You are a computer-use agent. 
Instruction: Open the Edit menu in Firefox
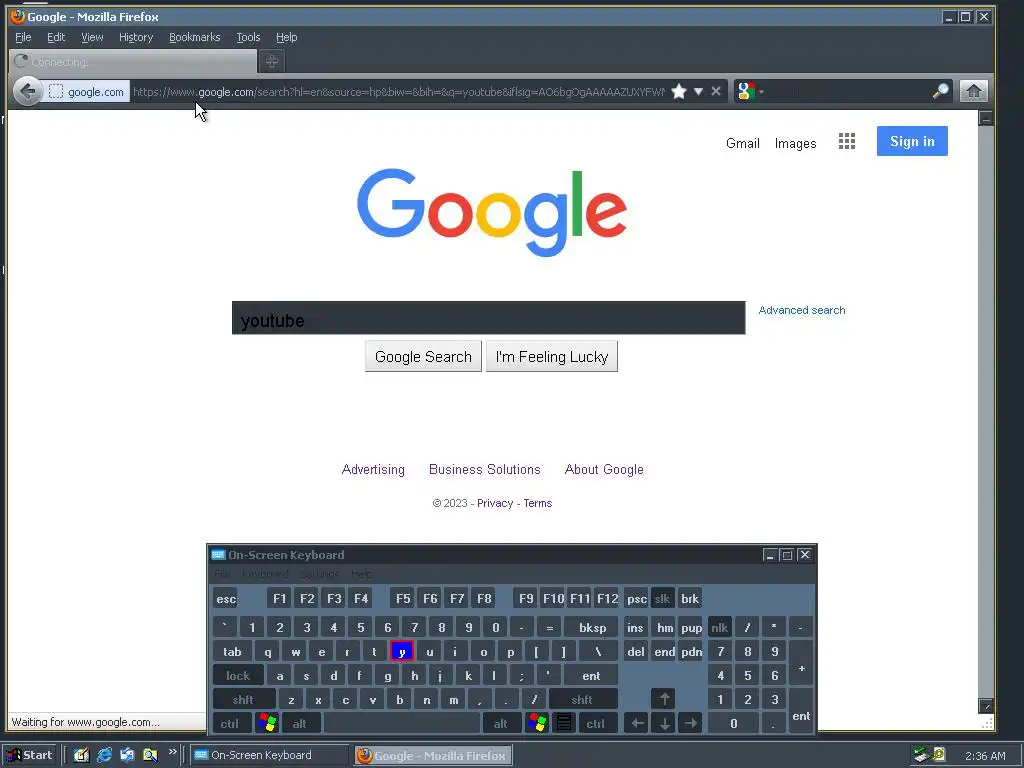[x=56, y=37]
